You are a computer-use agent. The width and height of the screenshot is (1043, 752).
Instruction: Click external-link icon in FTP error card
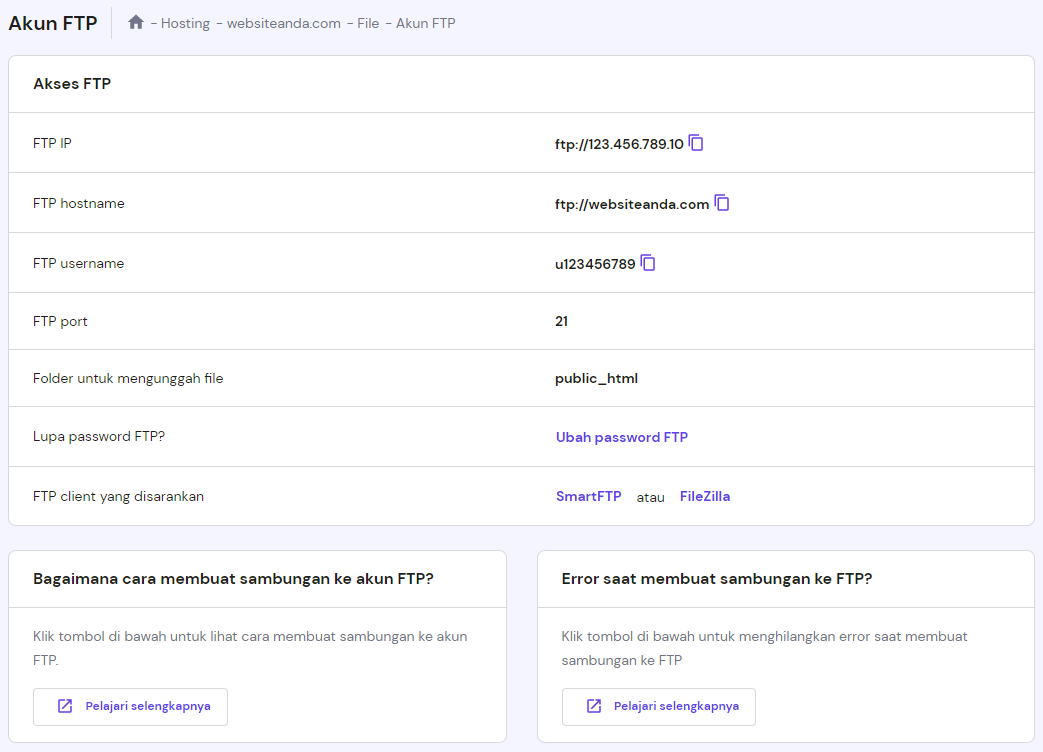pyautogui.click(x=594, y=706)
